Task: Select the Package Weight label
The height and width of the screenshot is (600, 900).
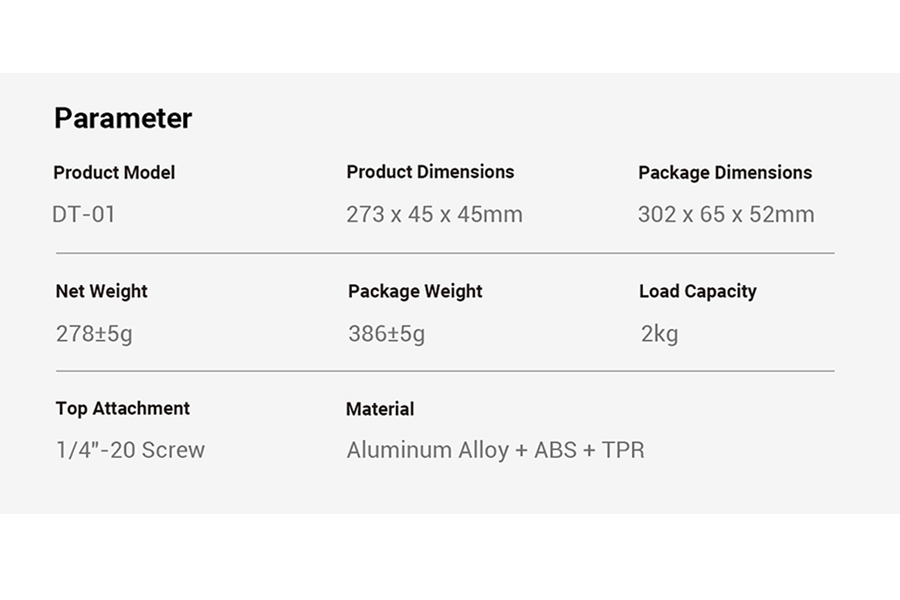Action: click(415, 292)
